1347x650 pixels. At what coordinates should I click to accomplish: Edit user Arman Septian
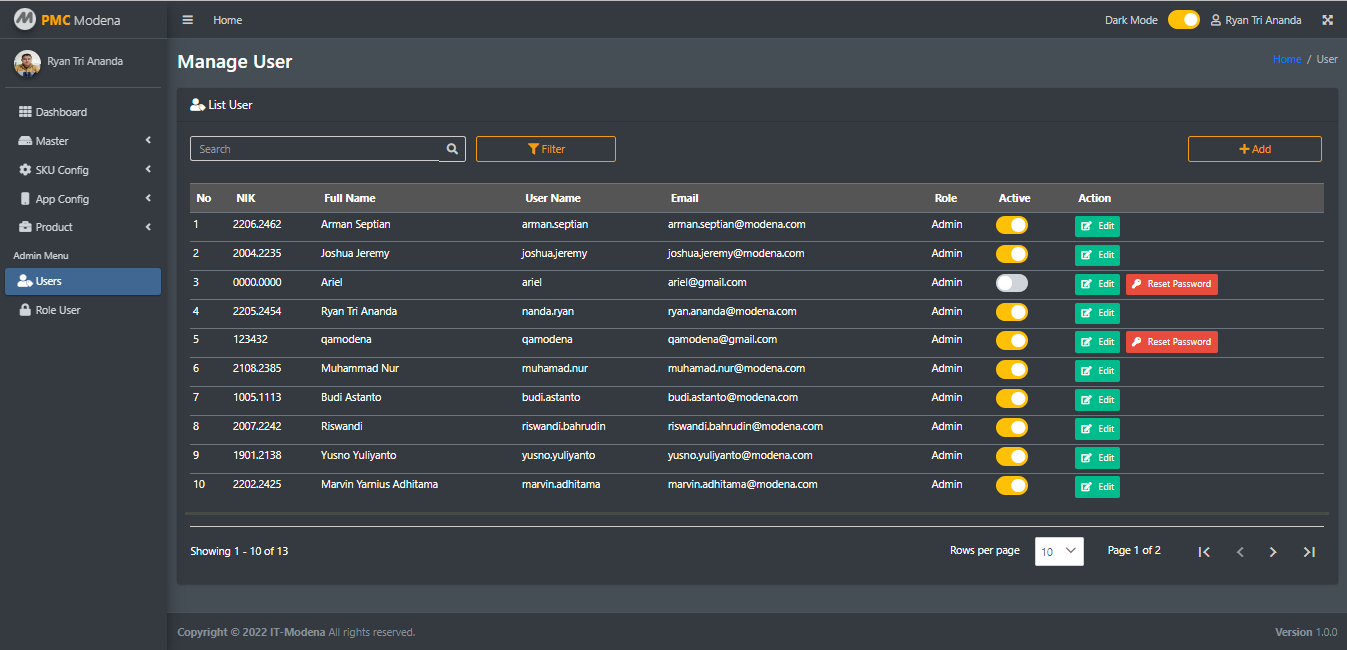coord(1097,226)
